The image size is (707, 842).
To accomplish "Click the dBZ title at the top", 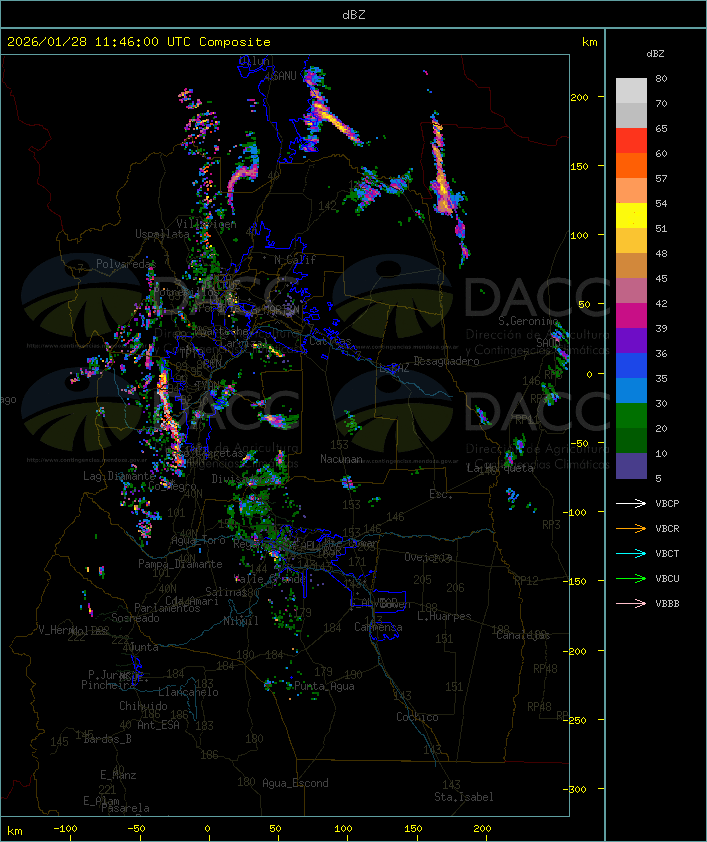I will click(x=354, y=14).
